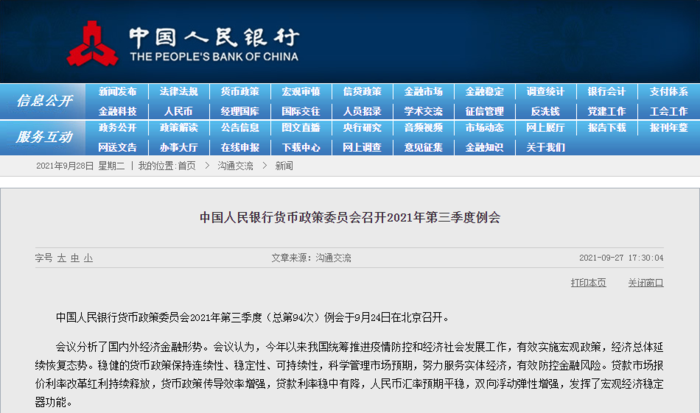The image size is (700, 413).
Task: Click 沟通交流 breadcrumb link
Action: [235, 166]
